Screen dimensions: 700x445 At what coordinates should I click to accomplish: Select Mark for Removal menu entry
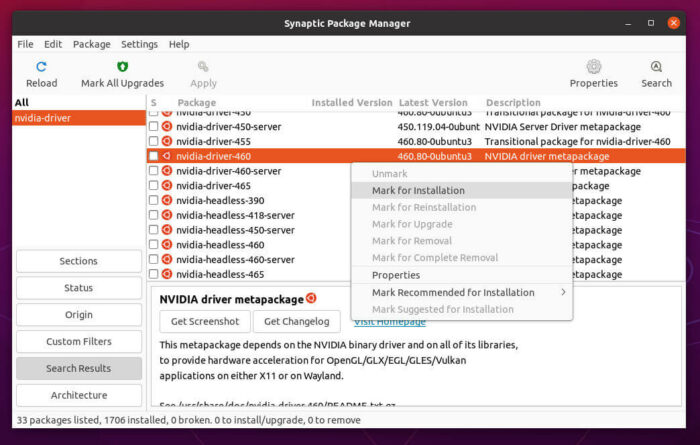[462, 241]
